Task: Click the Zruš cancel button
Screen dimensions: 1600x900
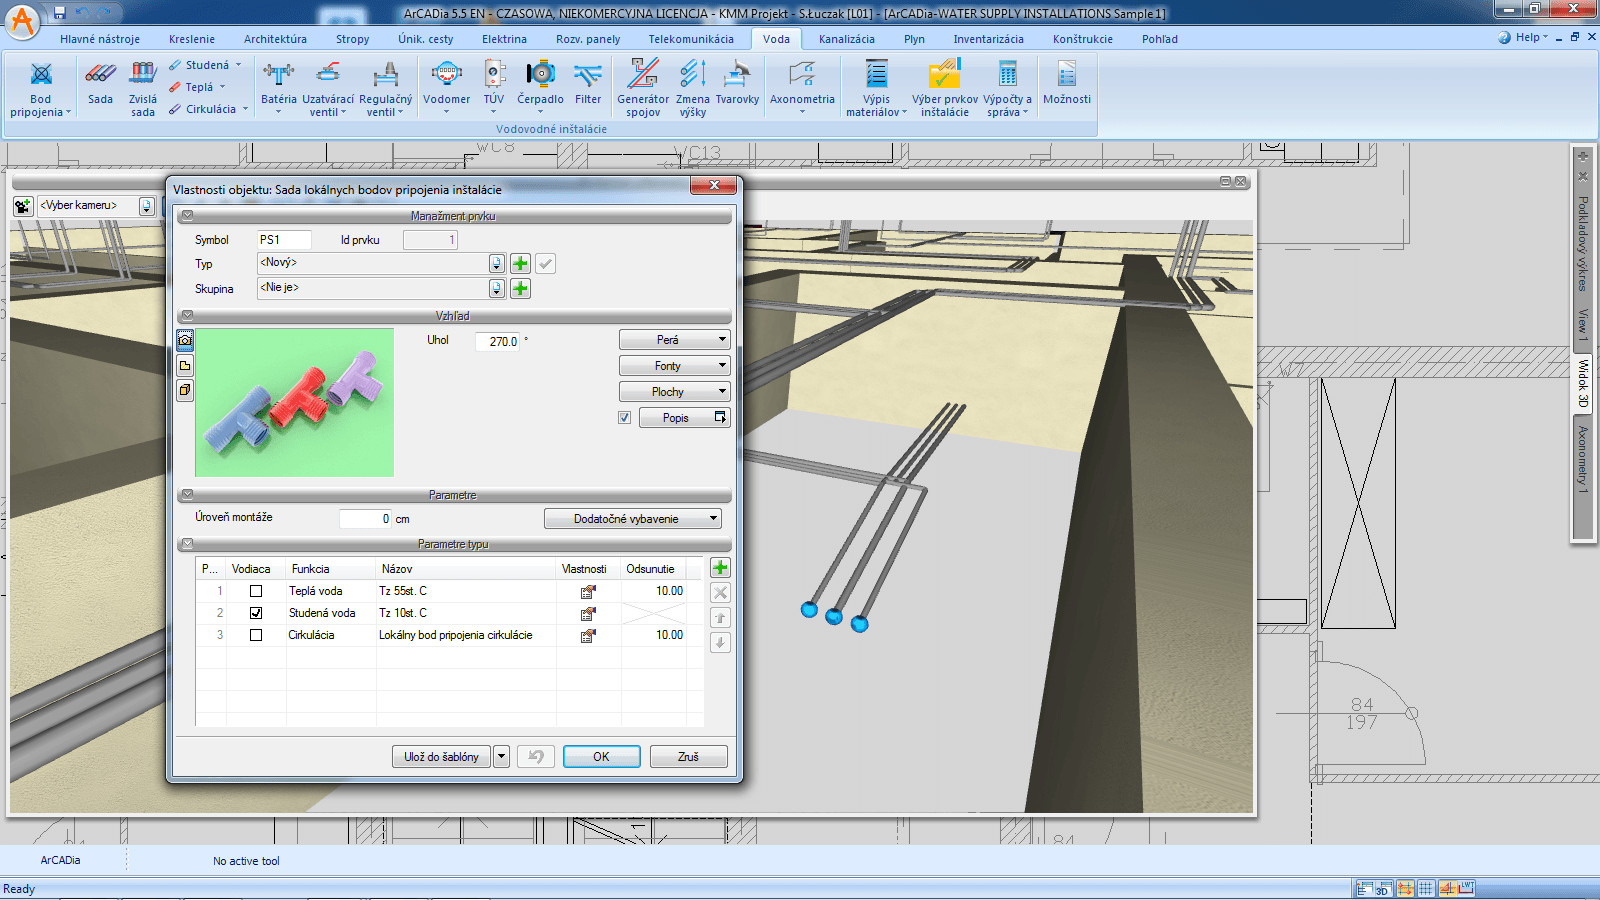Action: pyautogui.click(x=688, y=757)
